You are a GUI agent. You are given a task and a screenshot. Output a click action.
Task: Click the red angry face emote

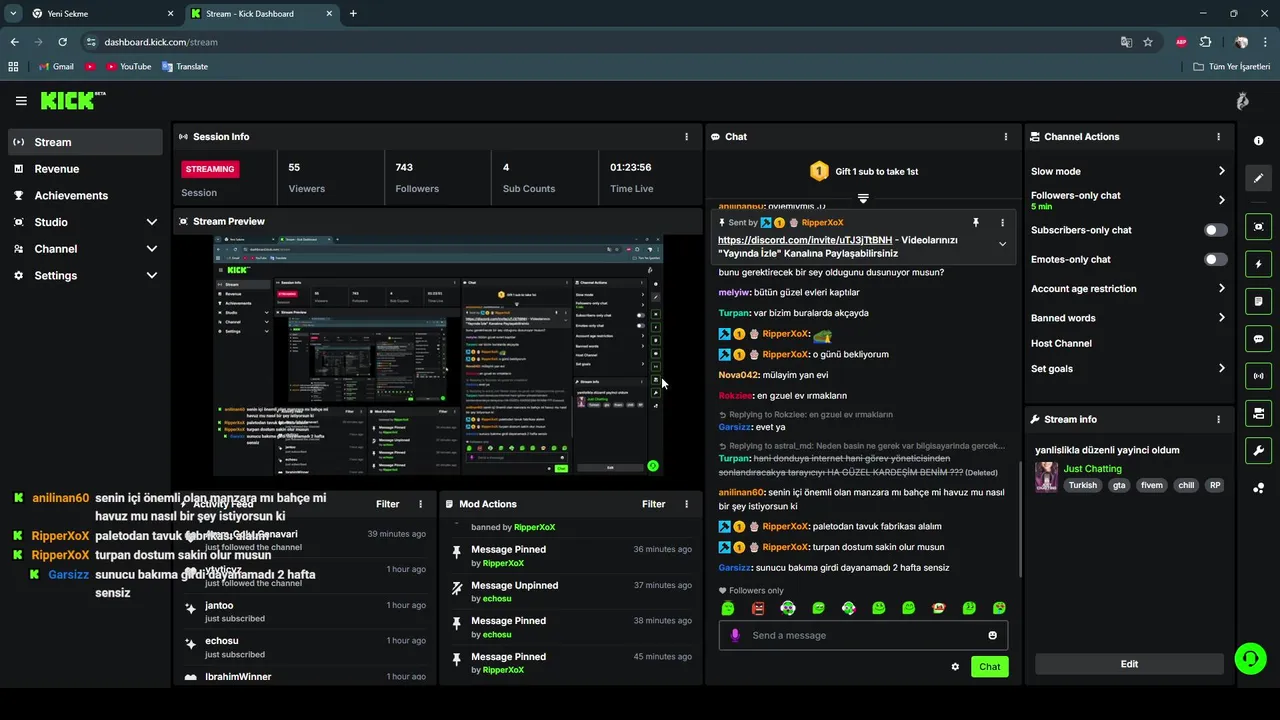(758, 608)
